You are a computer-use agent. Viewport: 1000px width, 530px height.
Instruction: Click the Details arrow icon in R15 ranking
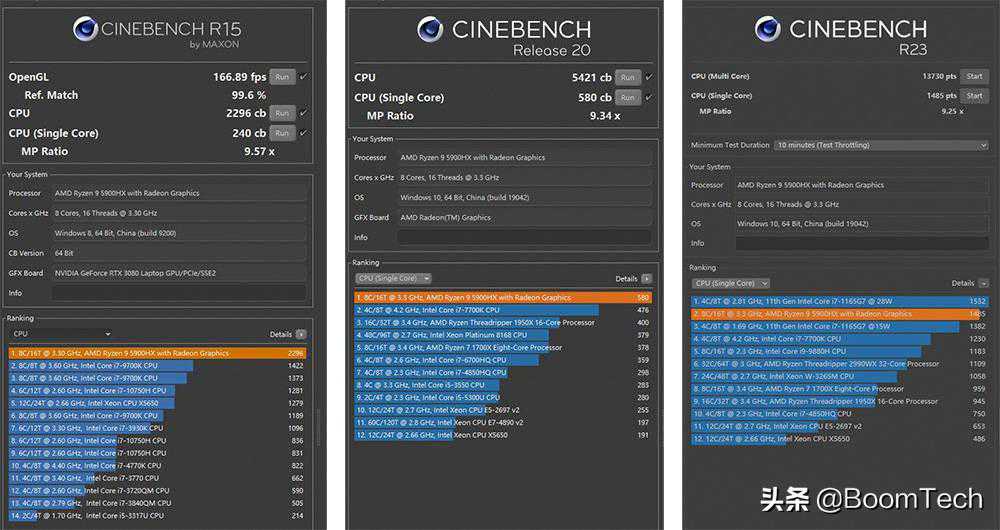click(x=301, y=334)
